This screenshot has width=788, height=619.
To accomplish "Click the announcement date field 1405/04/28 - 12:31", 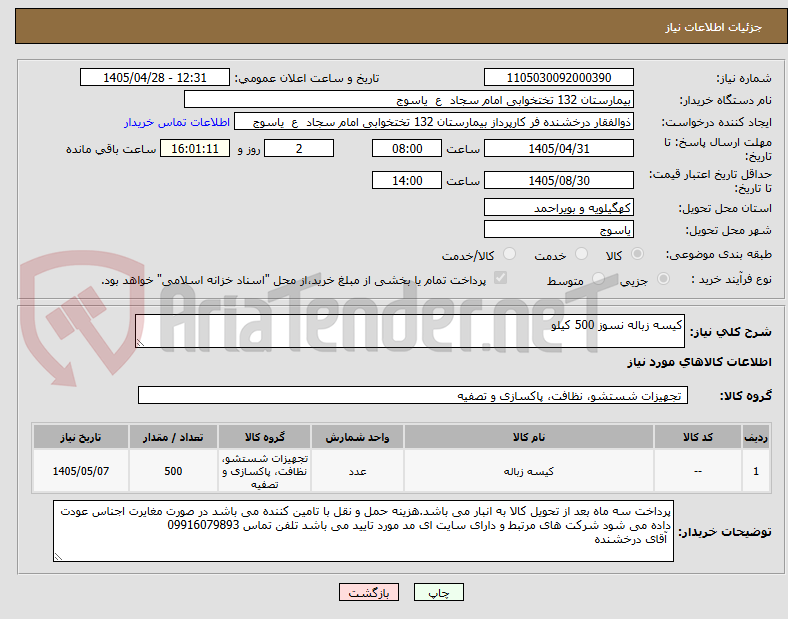I will click(155, 77).
